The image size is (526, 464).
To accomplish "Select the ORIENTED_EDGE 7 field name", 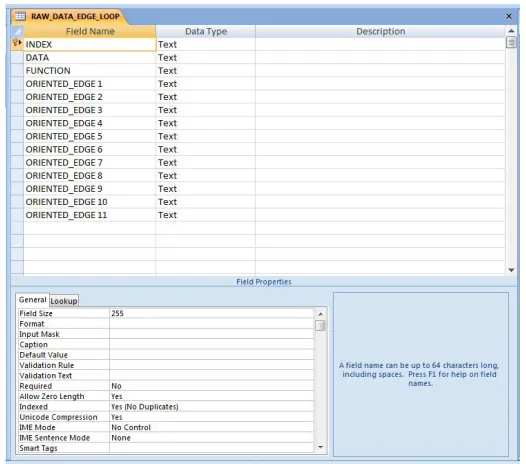I will coord(90,162).
